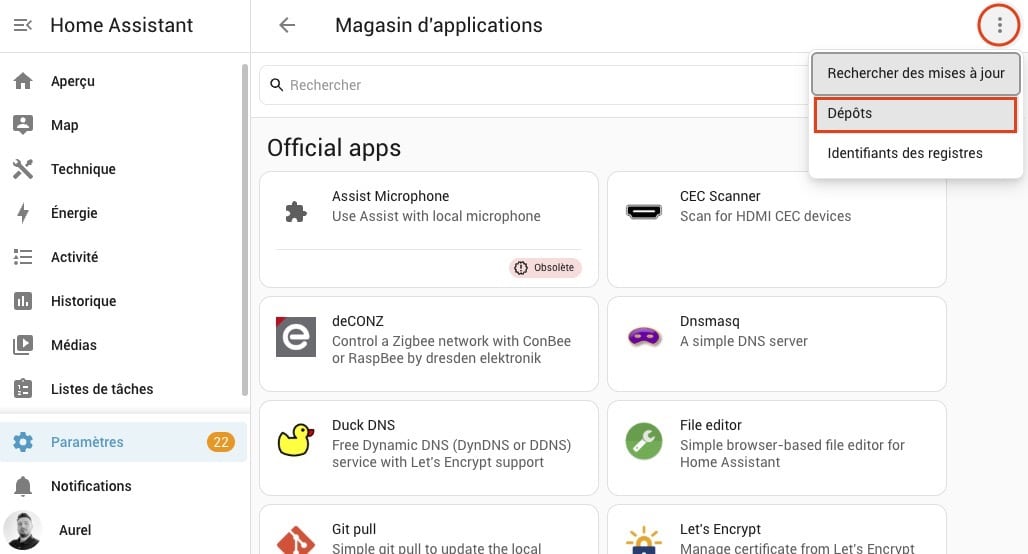Image resolution: width=1028 pixels, height=554 pixels.
Task: Open the three-dot overflow menu
Action: [998, 26]
